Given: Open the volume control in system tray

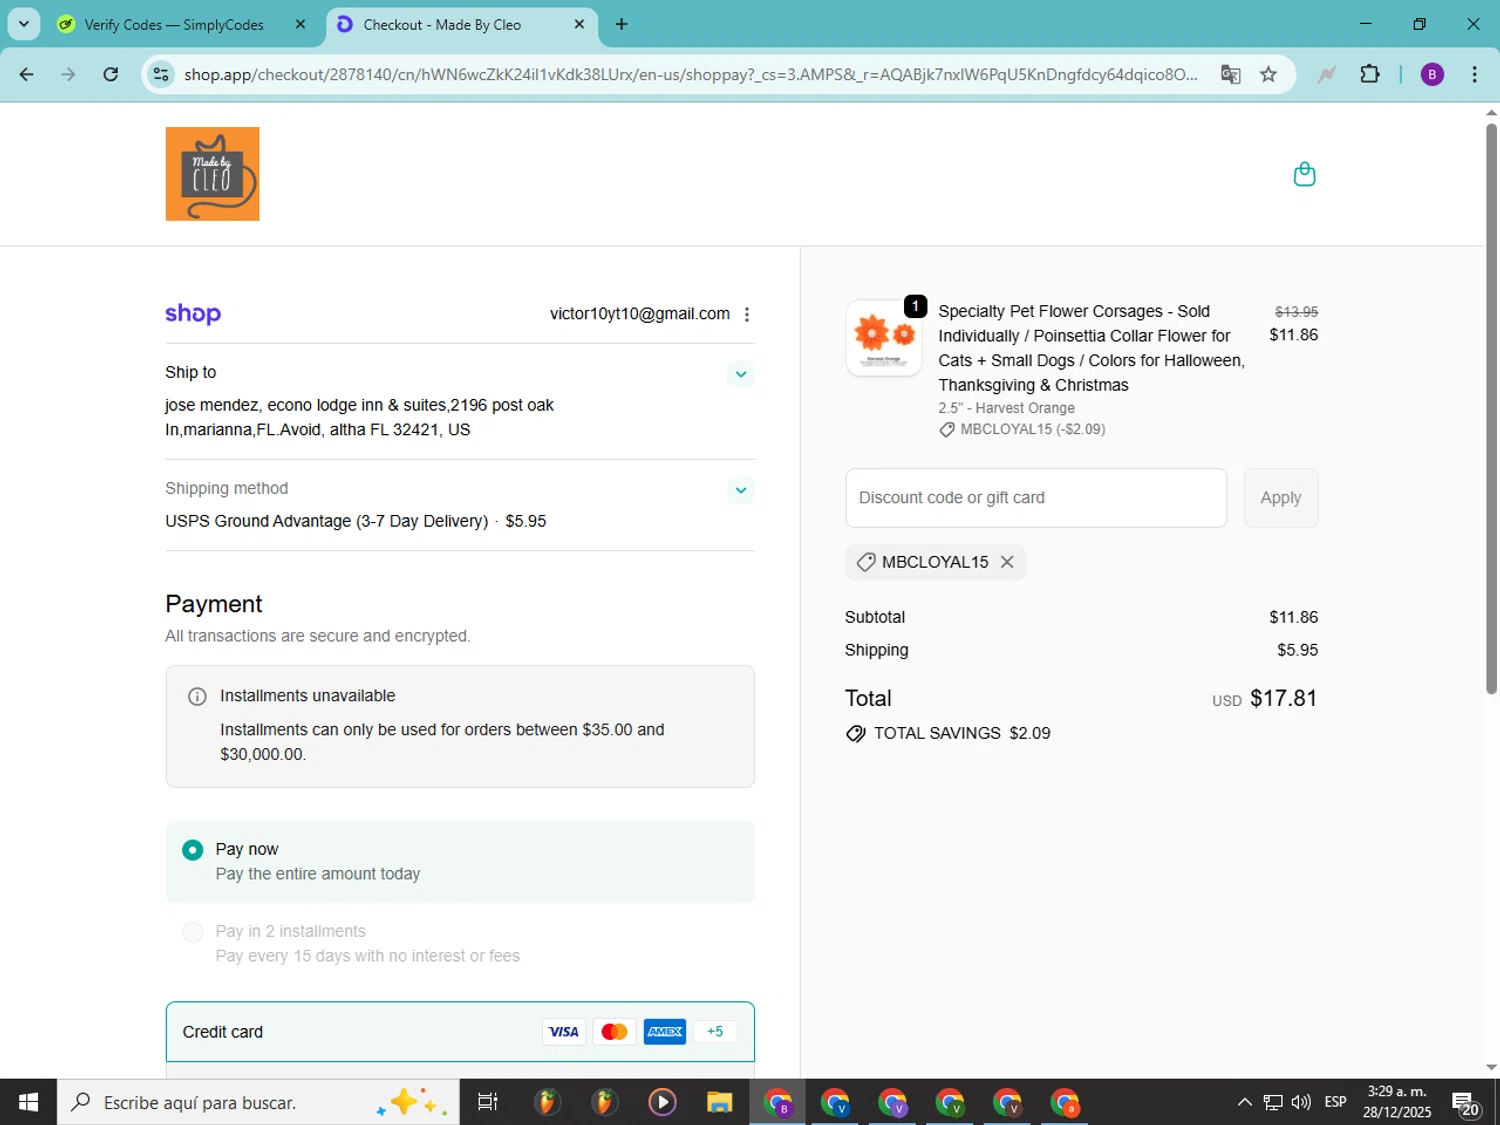Looking at the screenshot, I should click(x=1301, y=1102).
